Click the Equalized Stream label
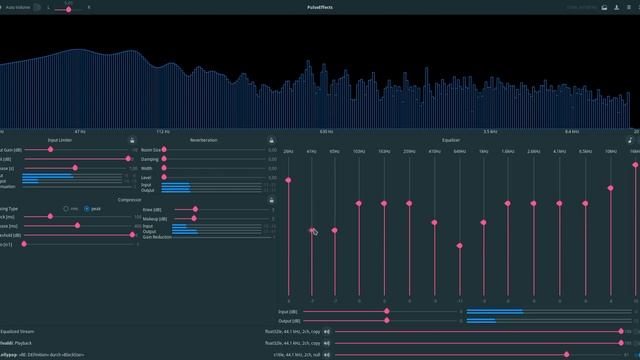 pos(17,332)
